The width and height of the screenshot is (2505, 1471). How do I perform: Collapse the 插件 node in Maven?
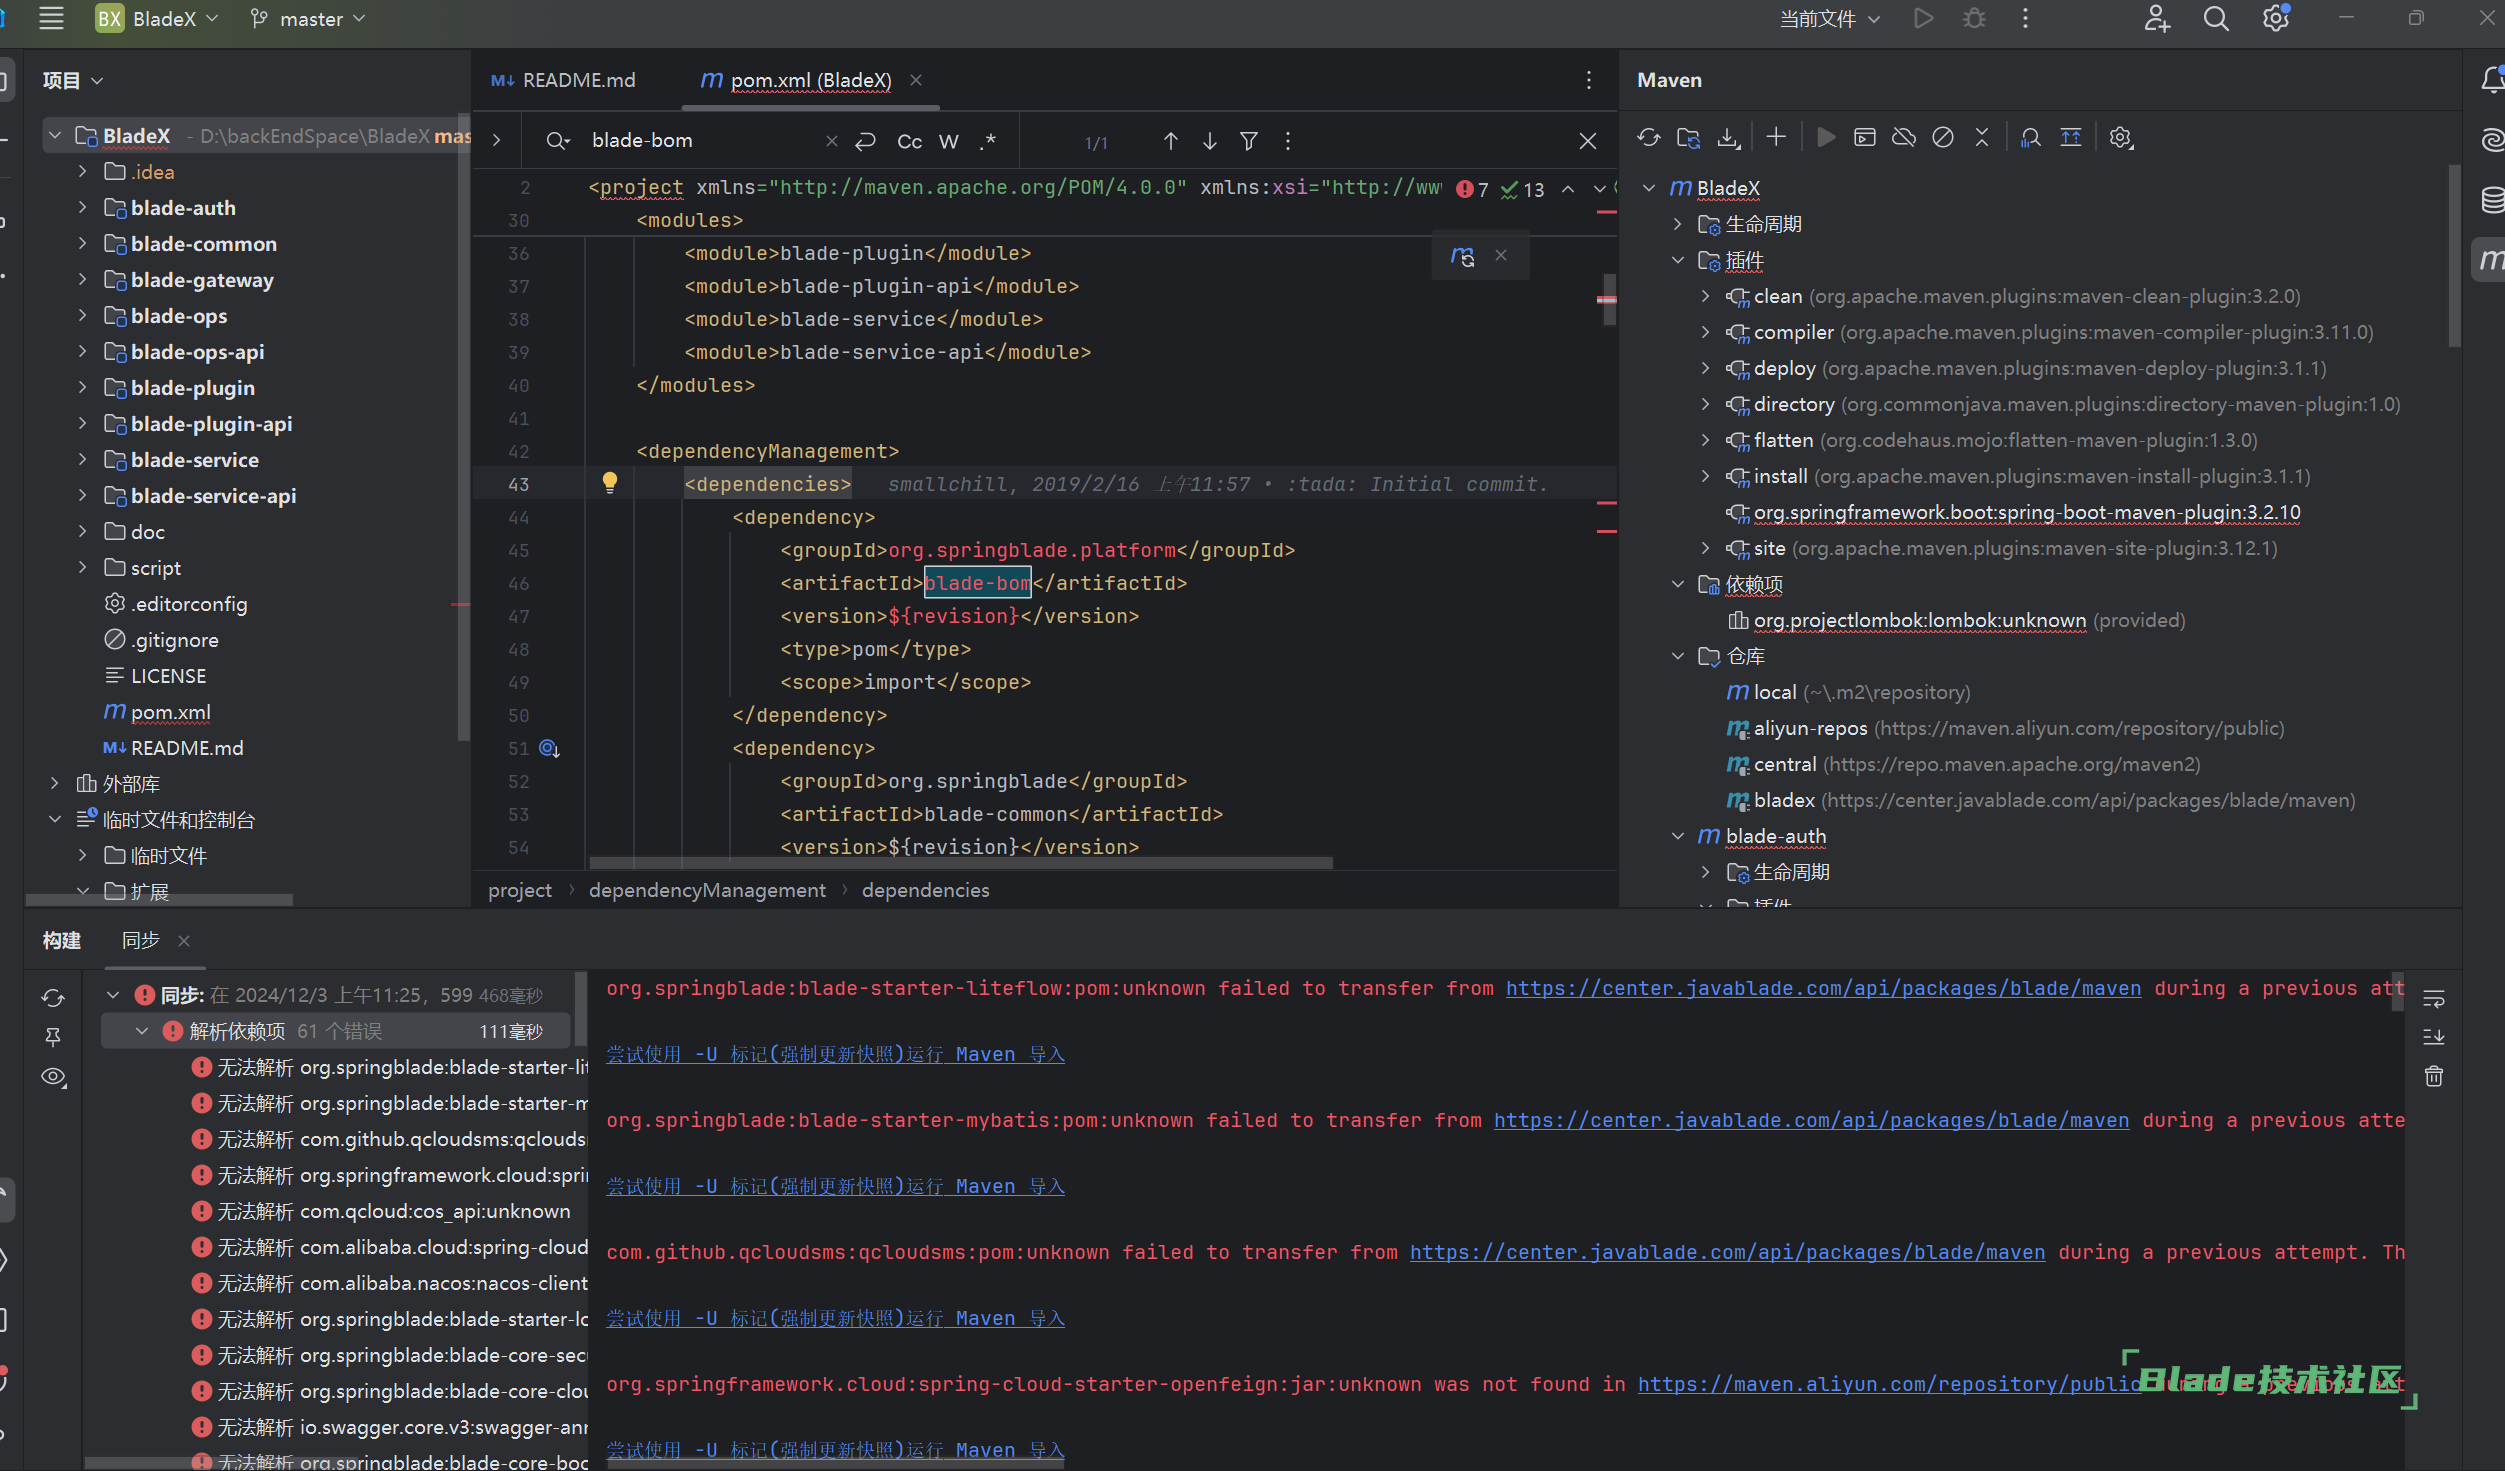point(1678,260)
